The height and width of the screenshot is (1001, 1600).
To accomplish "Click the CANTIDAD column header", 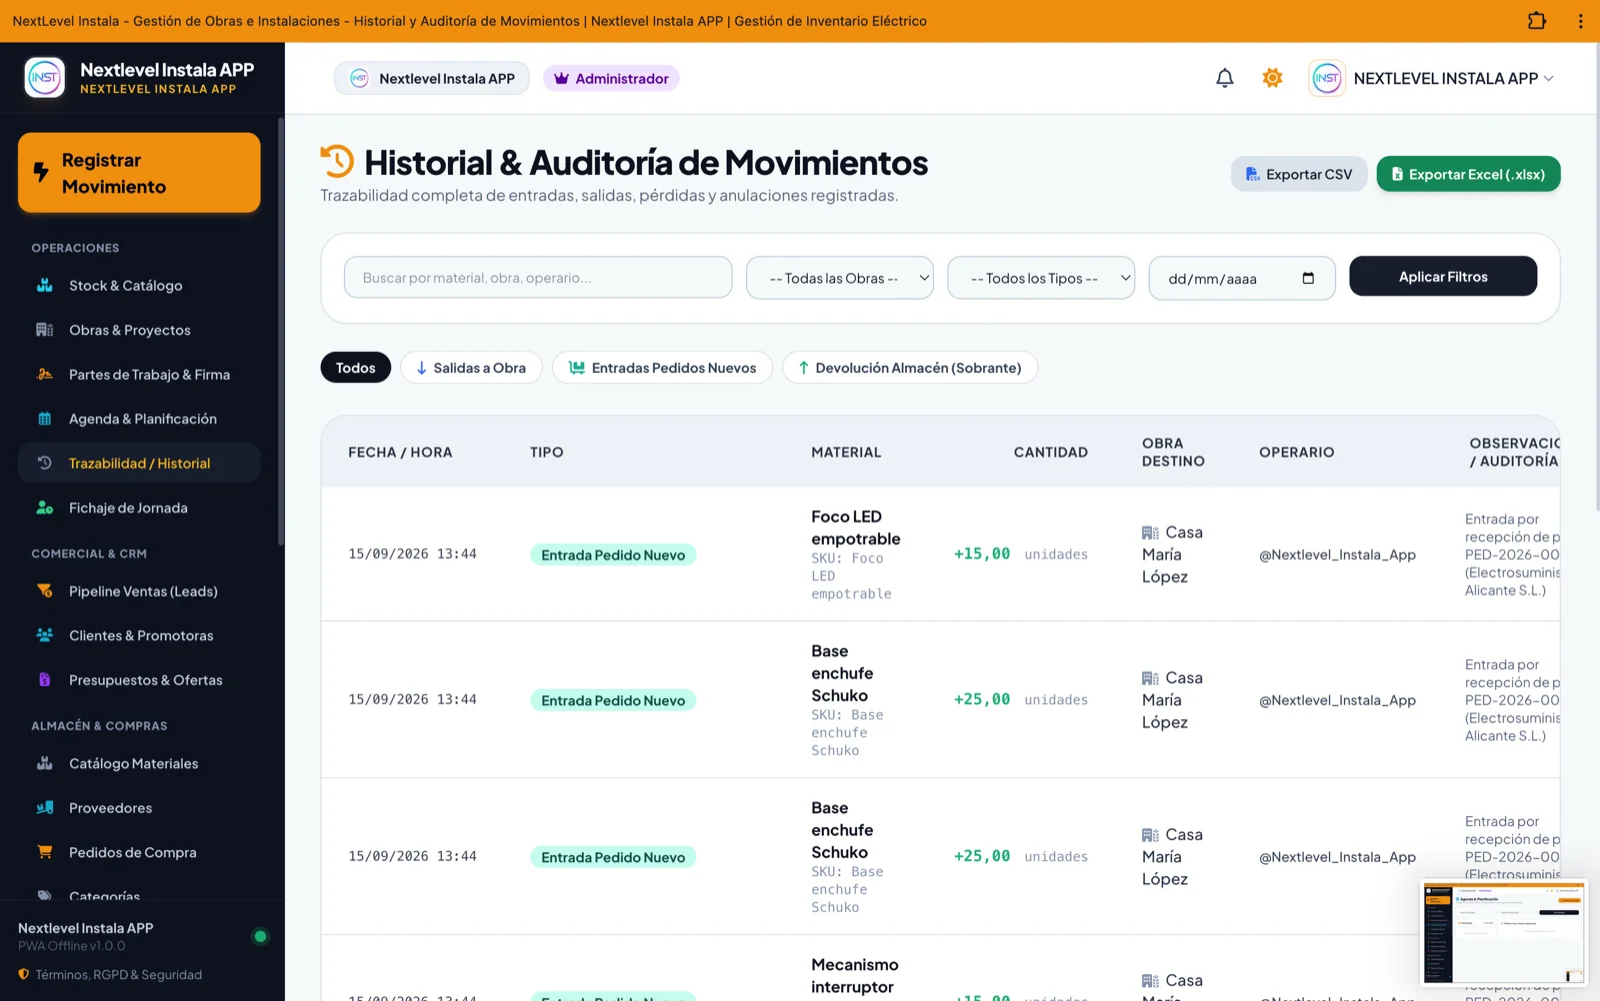I will tap(1050, 452).
